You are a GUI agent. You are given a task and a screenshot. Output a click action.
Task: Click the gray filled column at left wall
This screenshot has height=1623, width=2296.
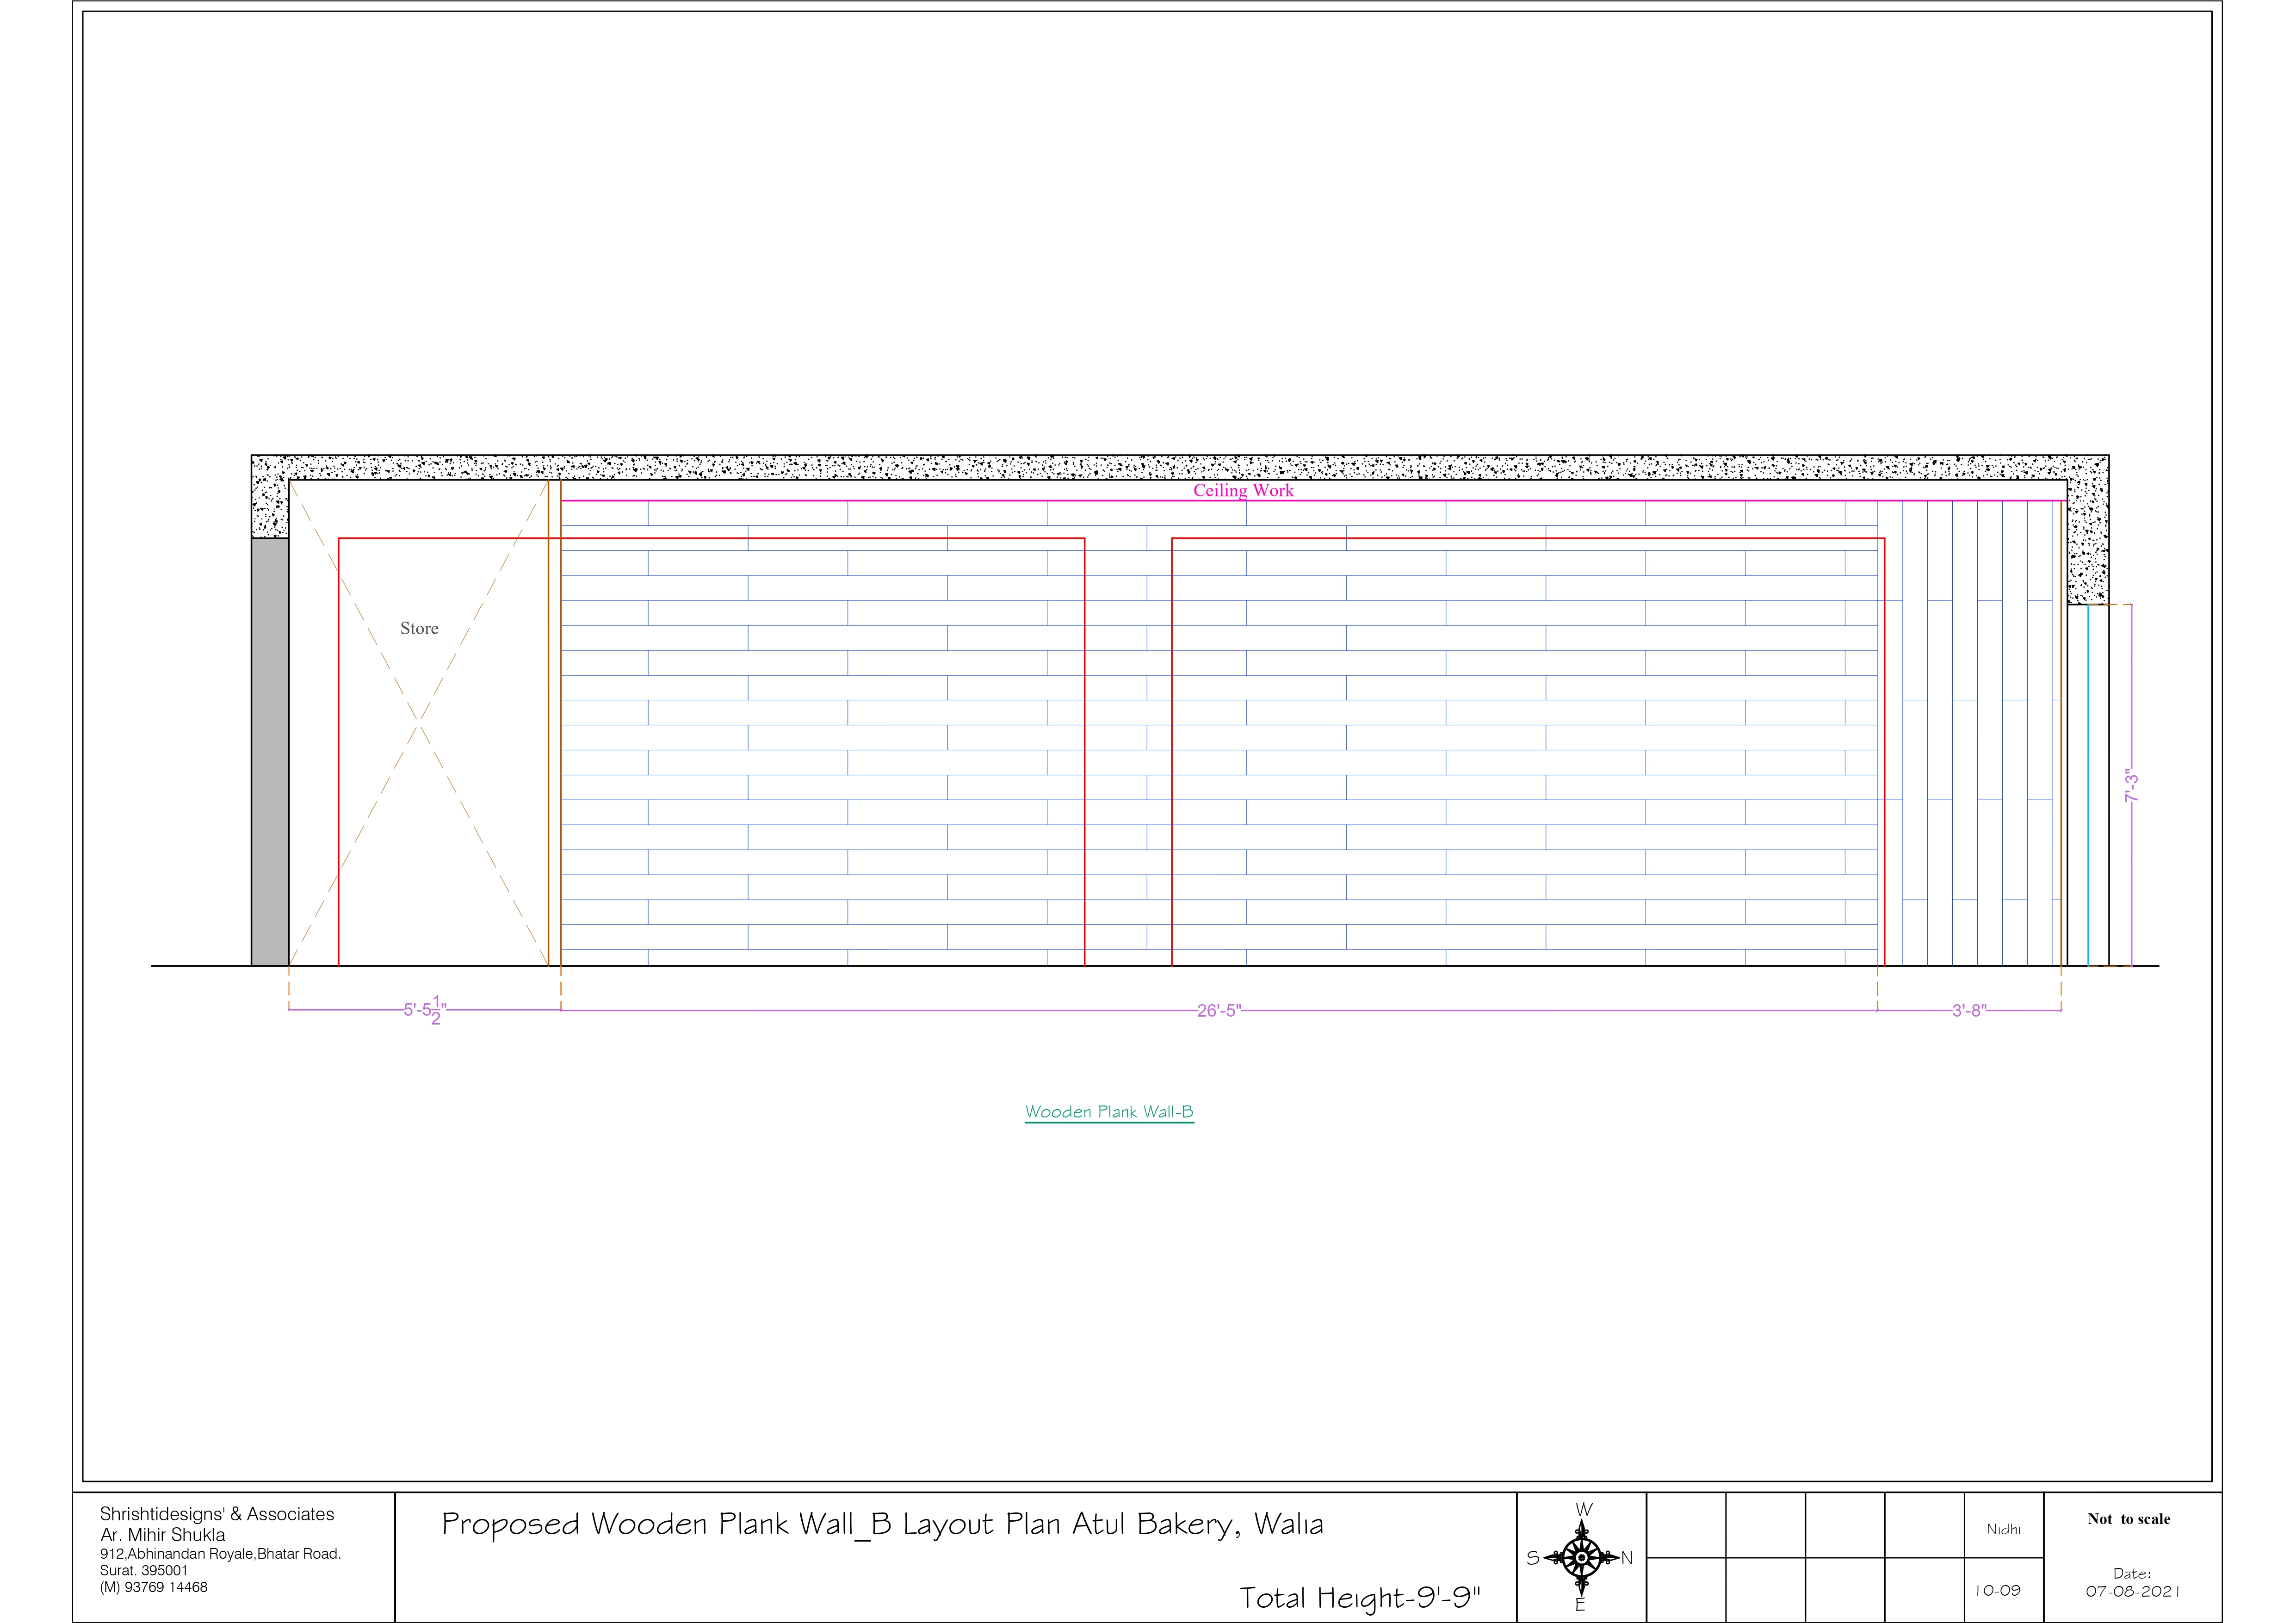click(270, 751)
